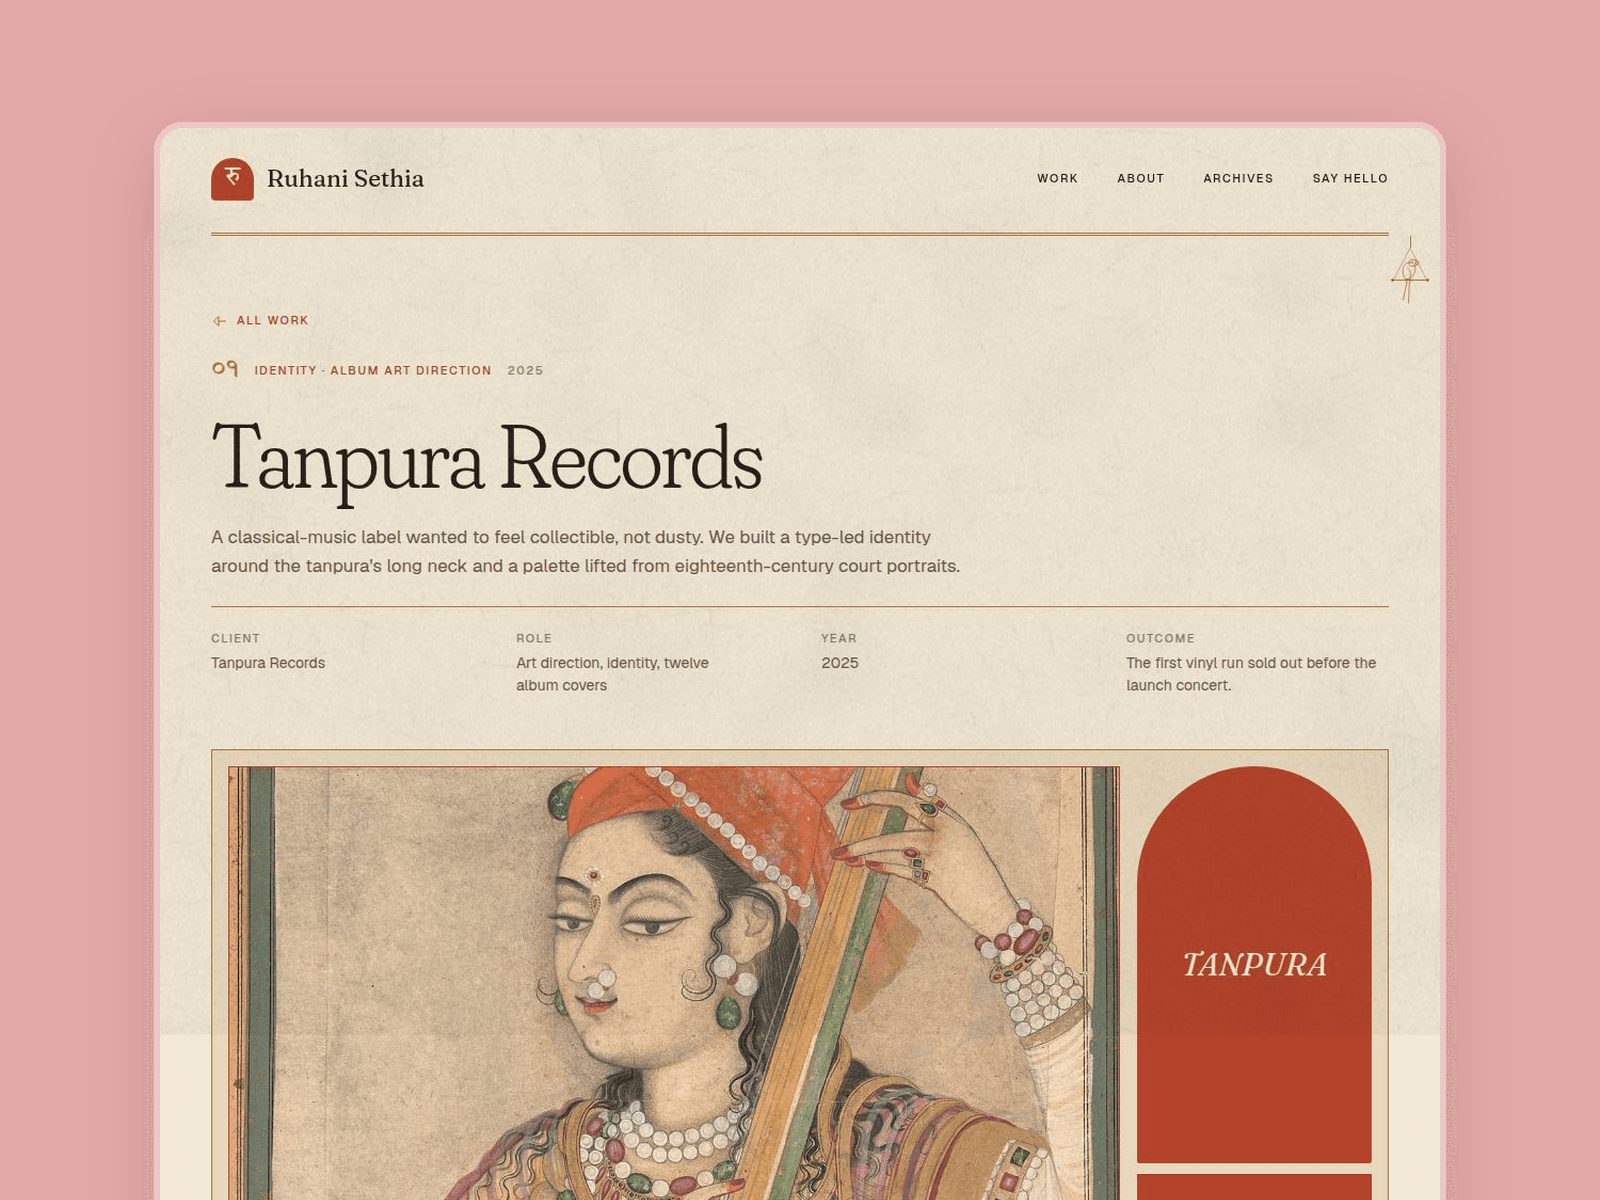Click the Identity · Album Art Direction tag
The image size is (1600, 1200).
[373, 370]
